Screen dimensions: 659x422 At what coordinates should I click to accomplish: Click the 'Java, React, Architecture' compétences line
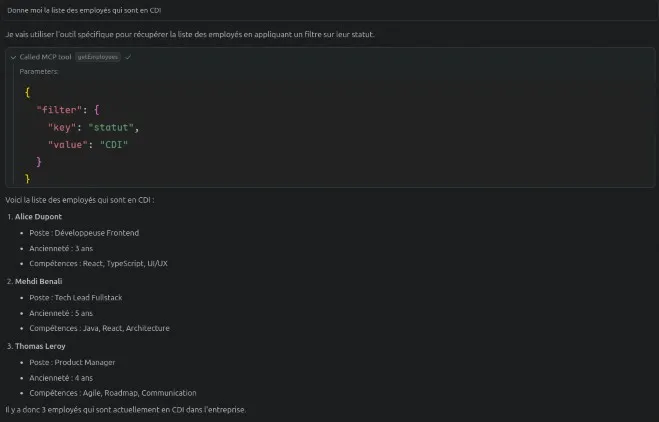tap(99, 328)
